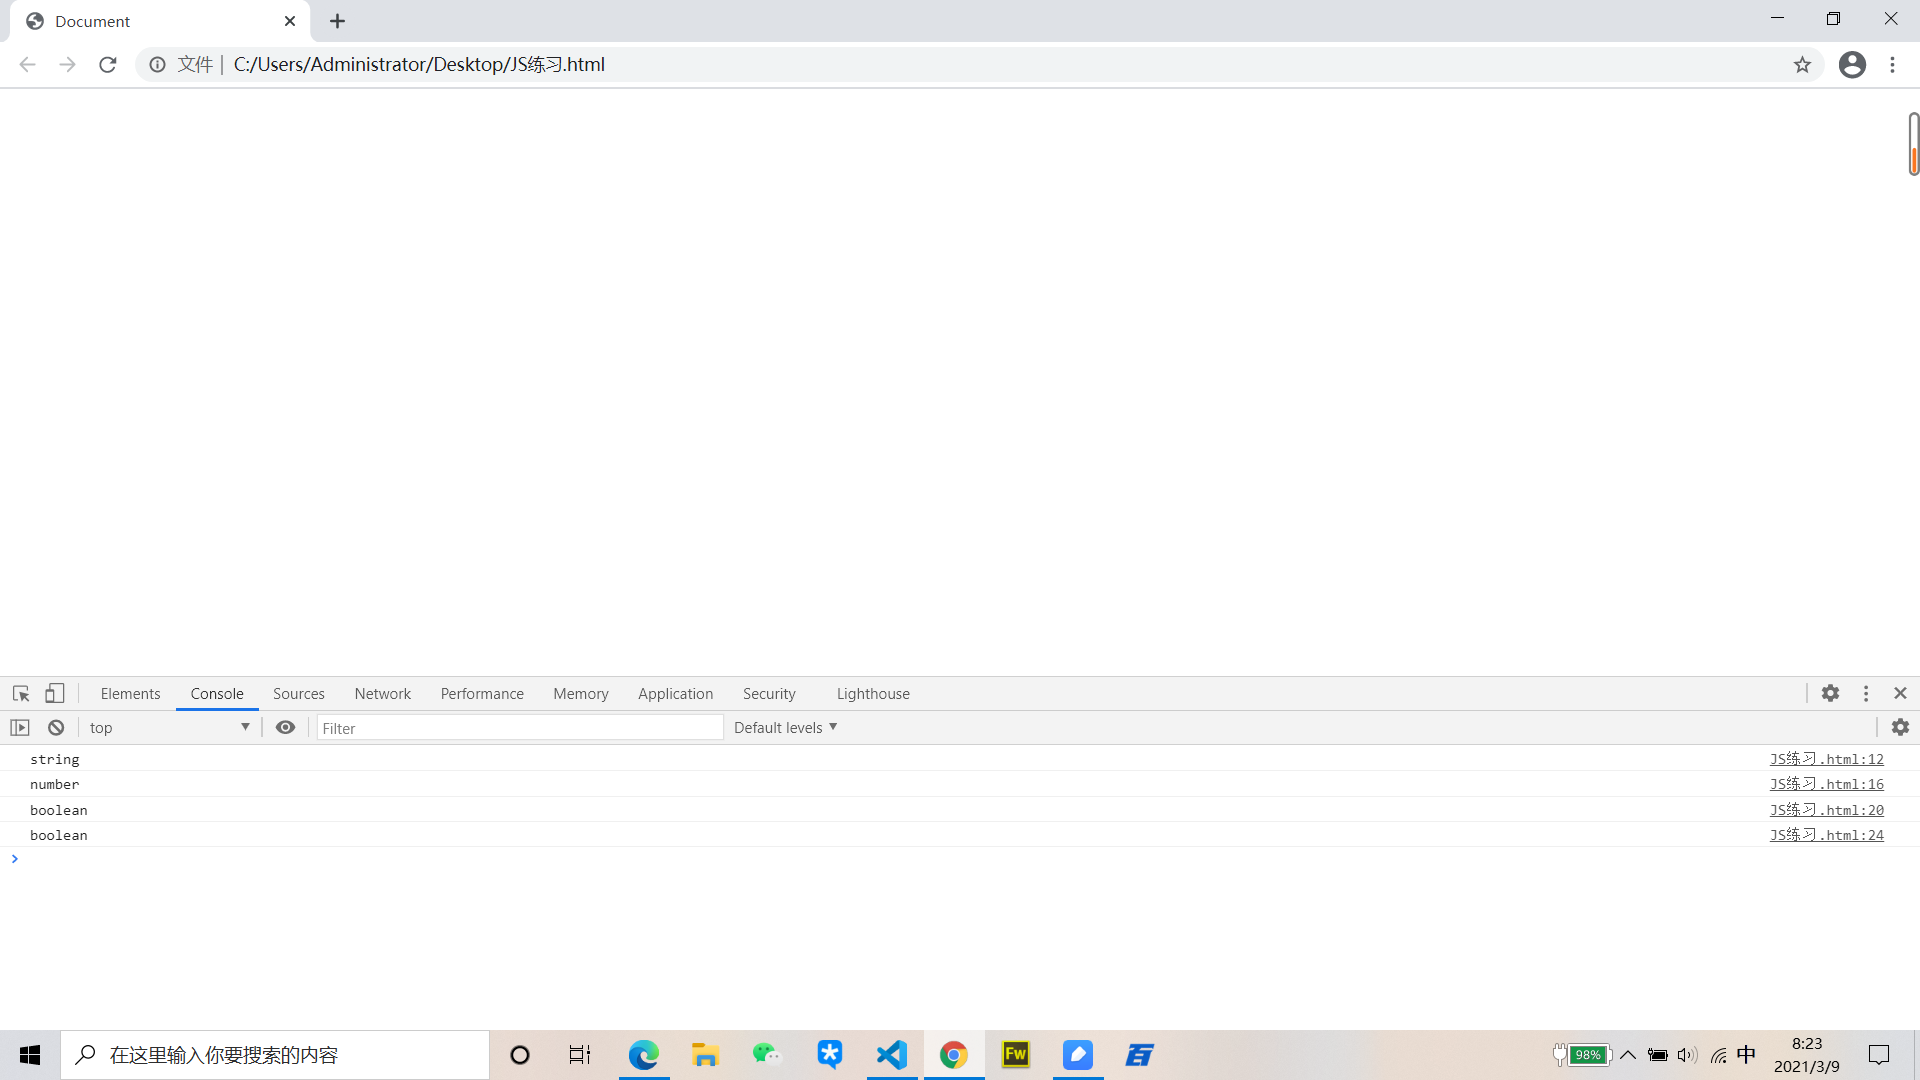View site information icon in address bar
Image resolution: width=1920 pixels, height=1080 pixels.
[157, 65]
